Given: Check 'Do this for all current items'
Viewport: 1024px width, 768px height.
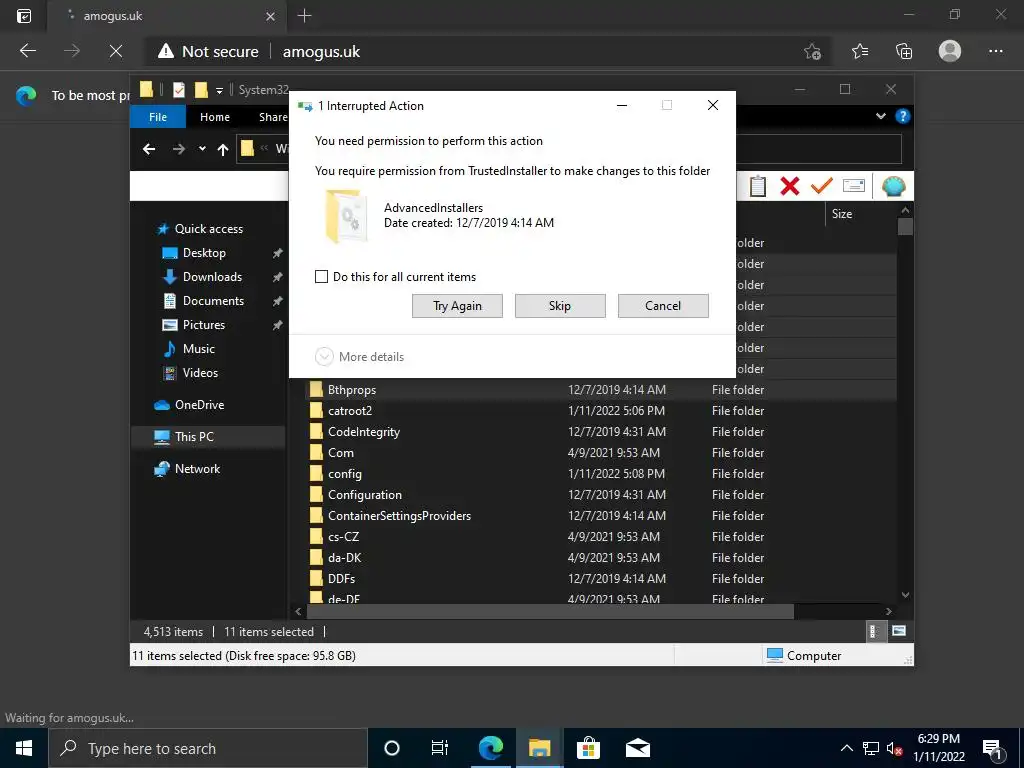Looking at the screenshot, I should click(321, 277).
